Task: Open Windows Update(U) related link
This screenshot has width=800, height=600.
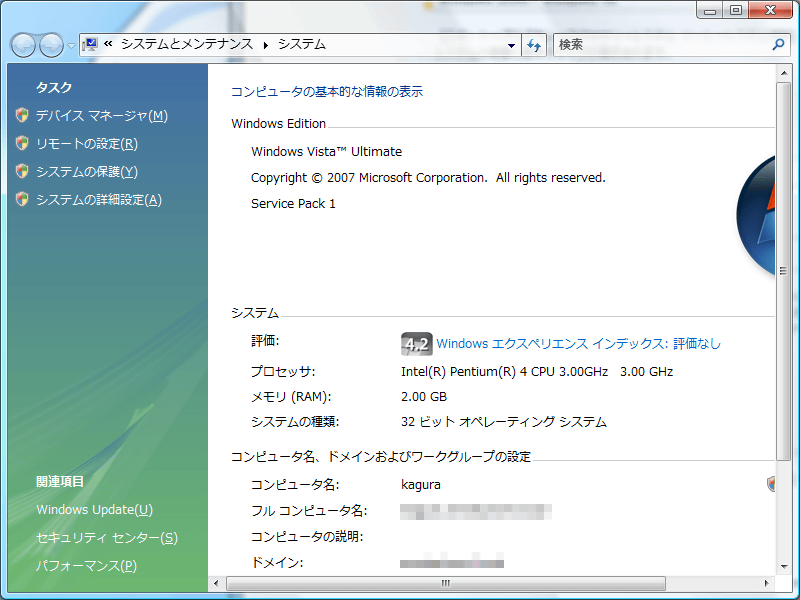Action: 94,510
